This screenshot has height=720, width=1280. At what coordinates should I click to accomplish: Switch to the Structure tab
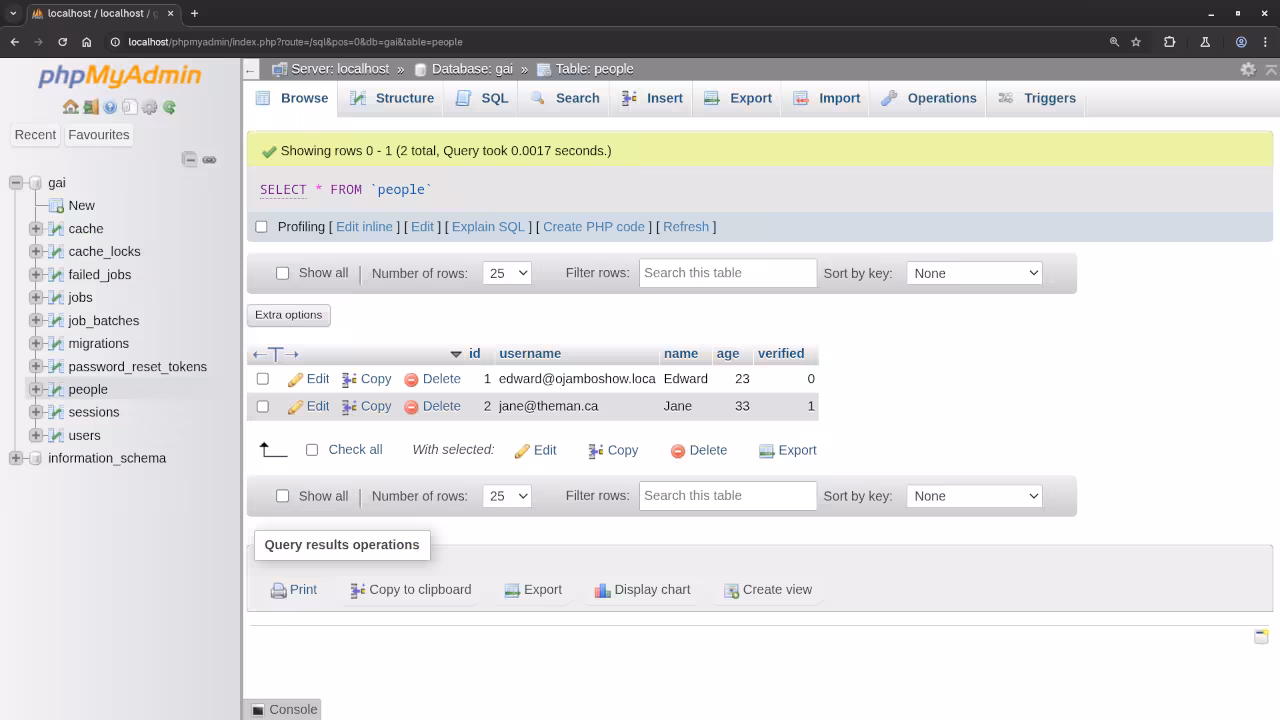click(x=392, y=98)
